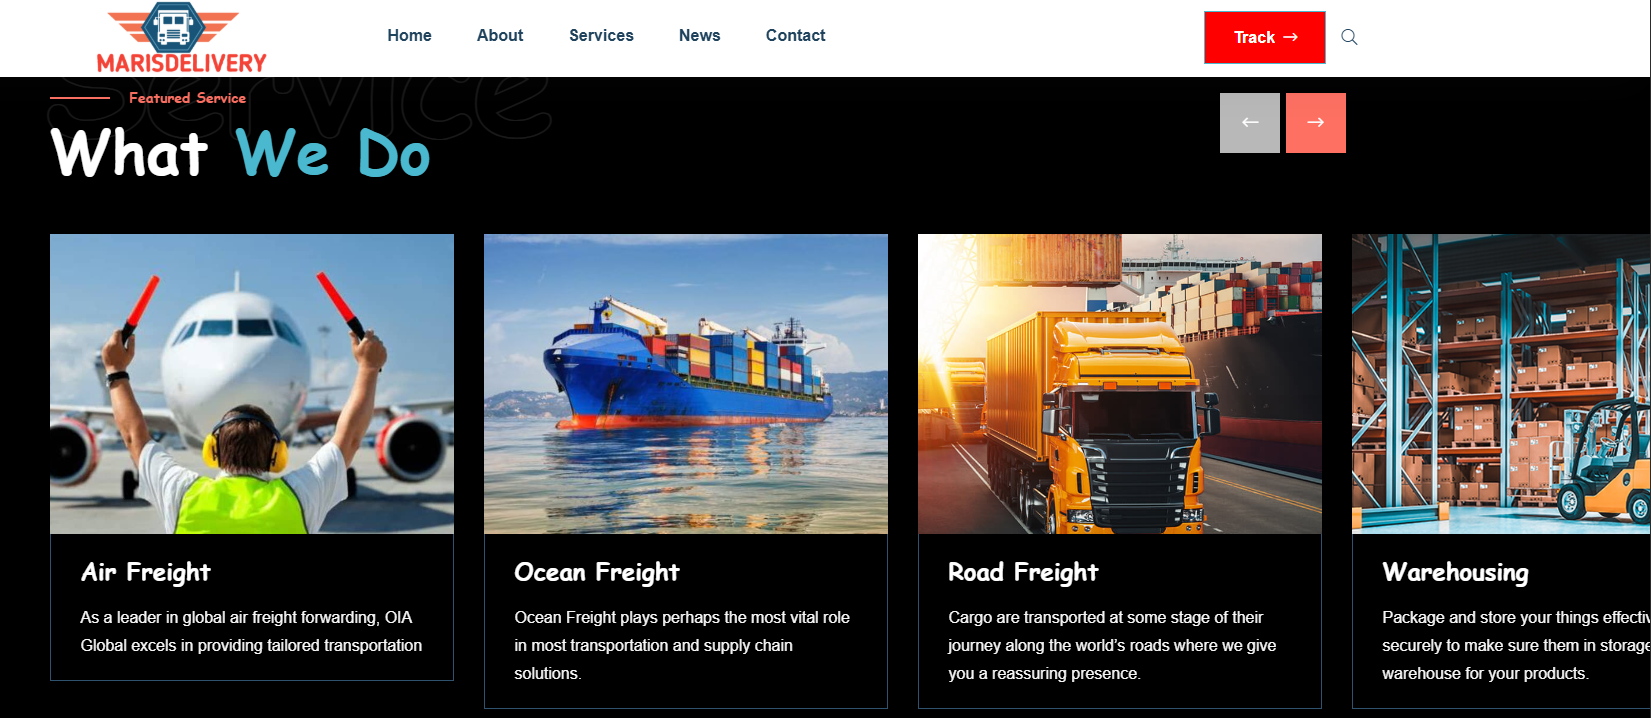
Task: Open the About menu item
Action: 500,36
